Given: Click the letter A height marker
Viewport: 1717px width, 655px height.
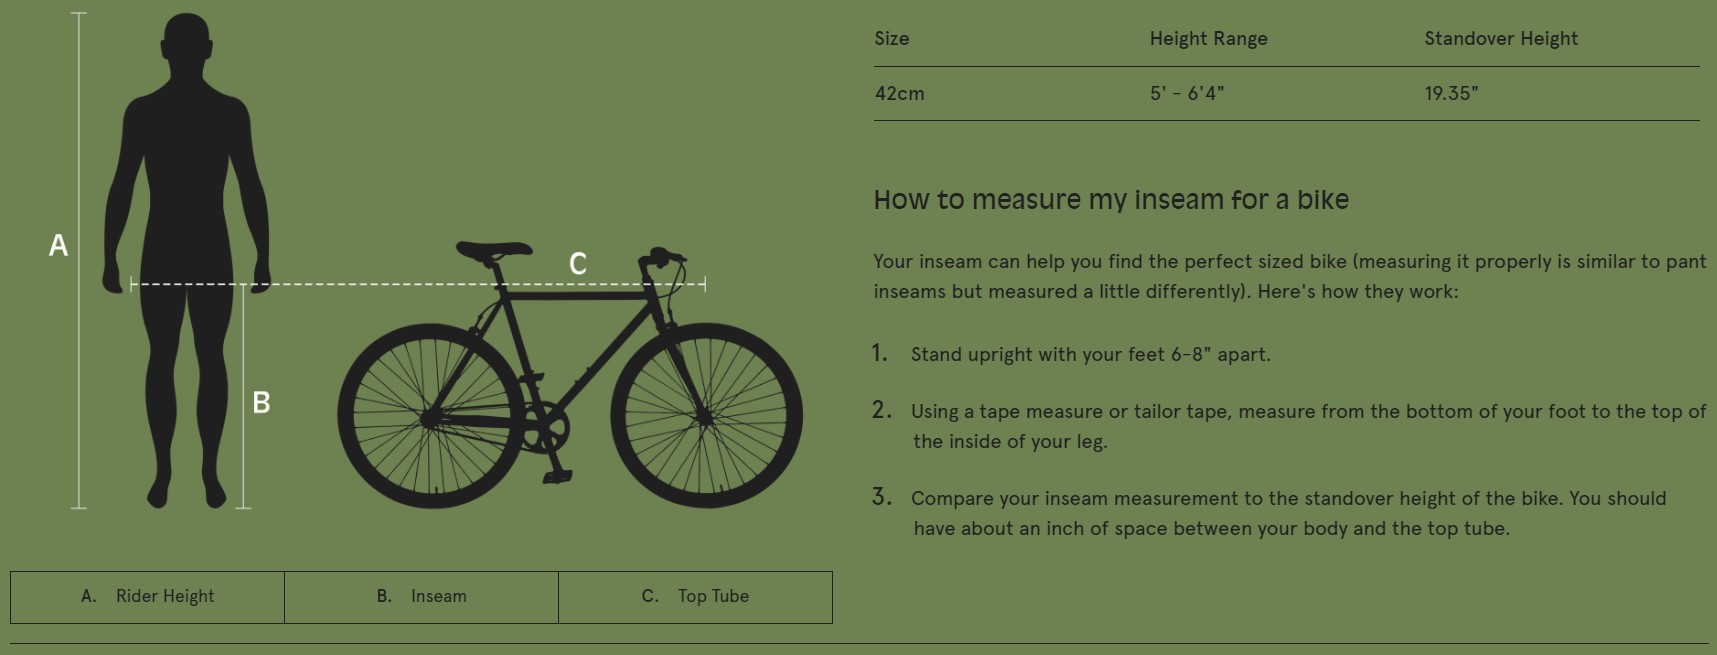Looking at the screenshot, I should (x=59, y=245).
